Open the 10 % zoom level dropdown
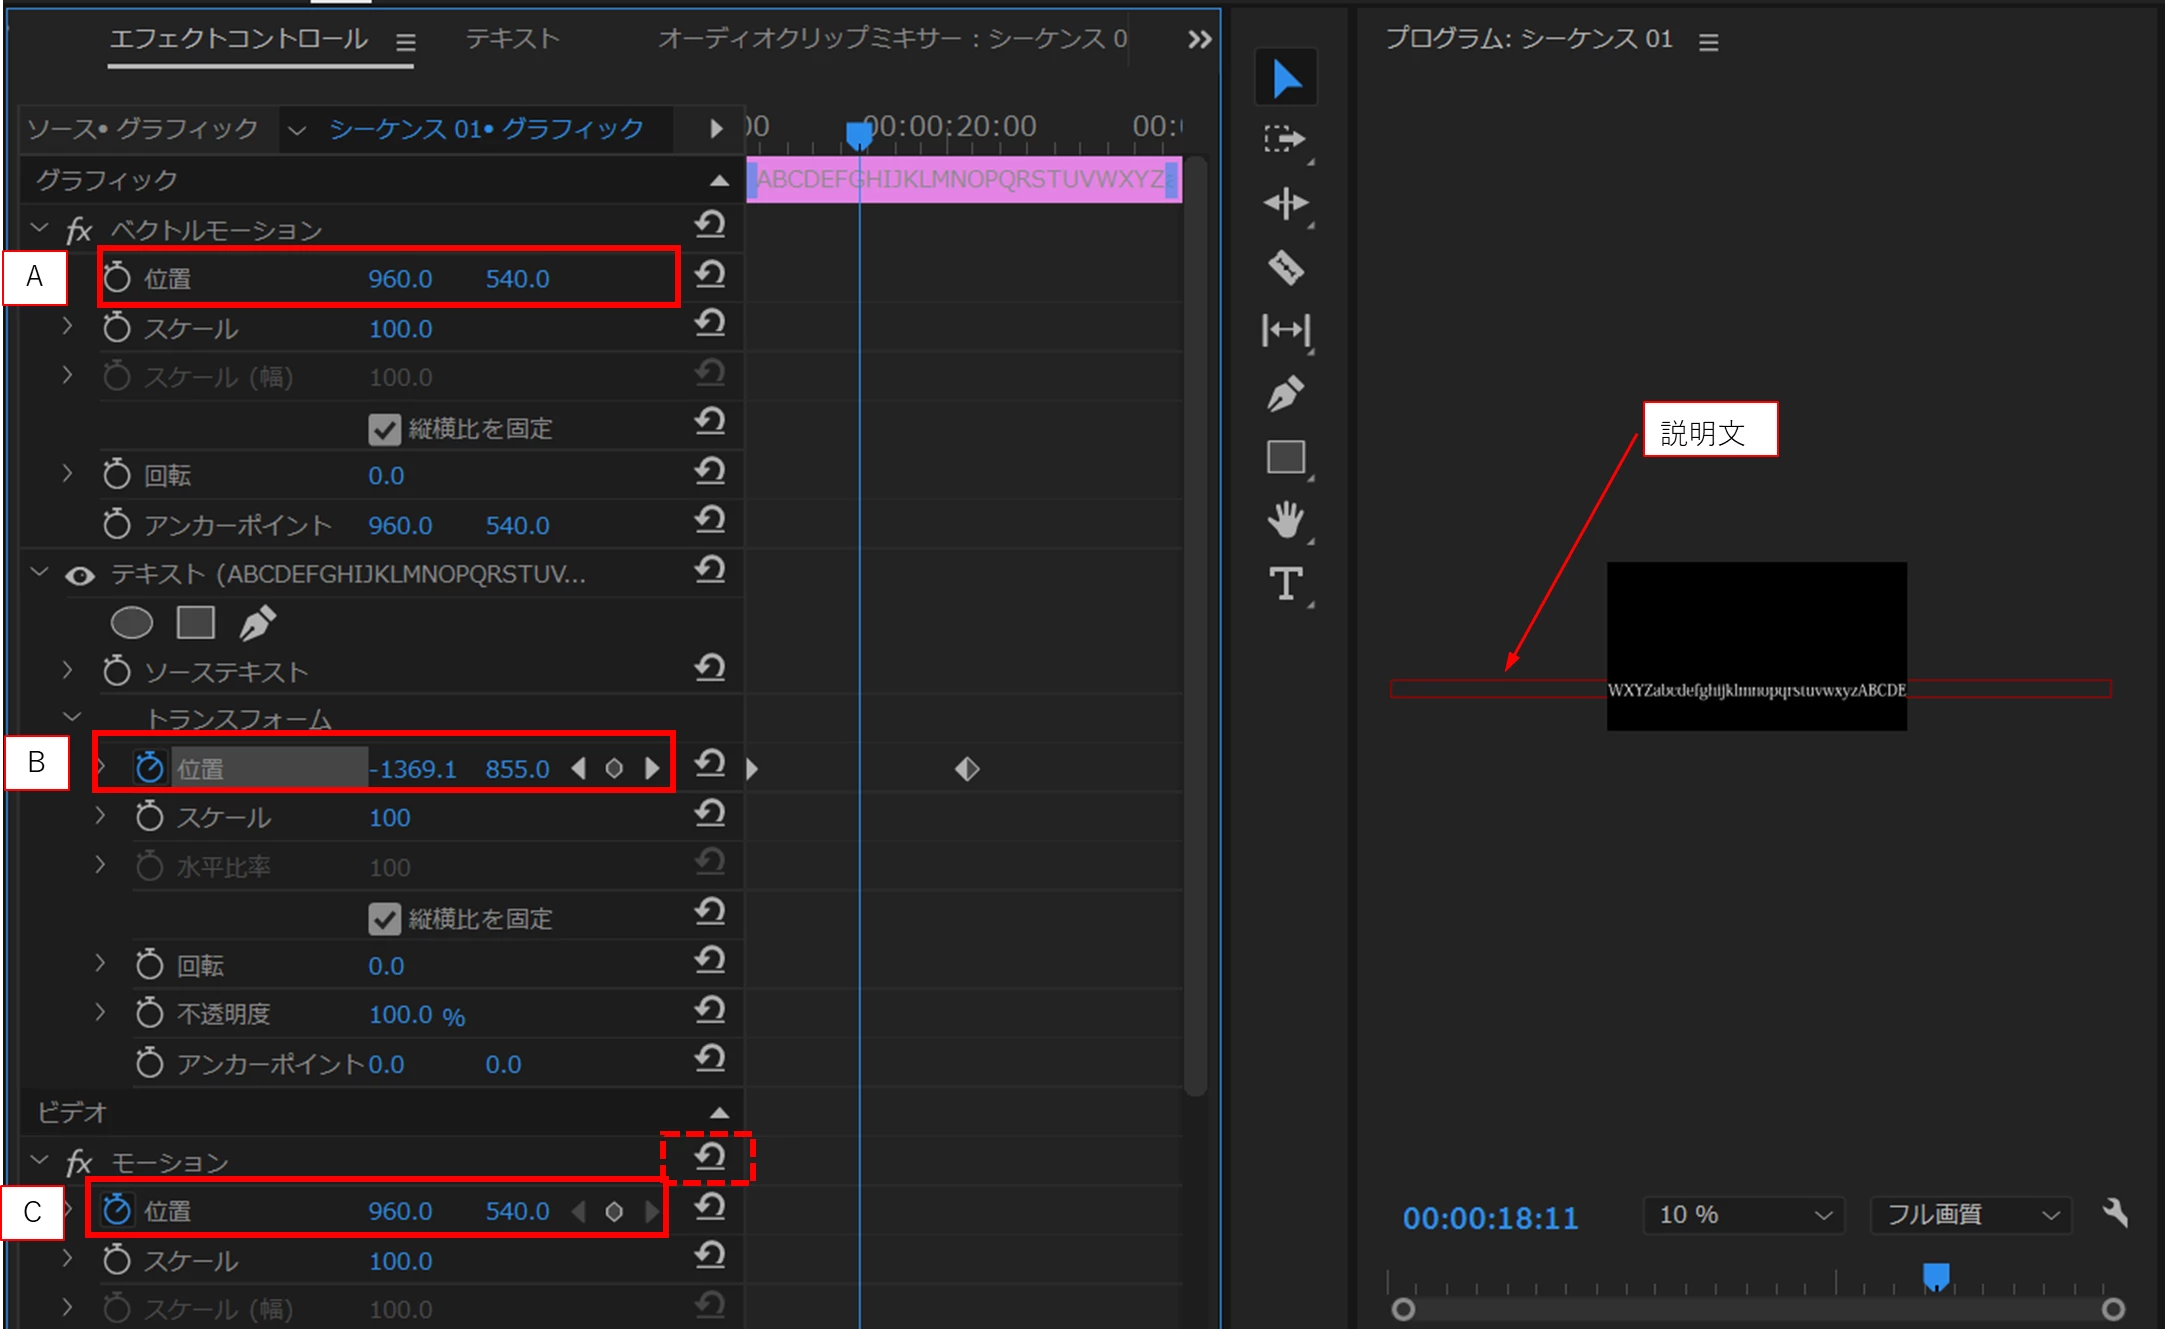 (1743, 1215)
